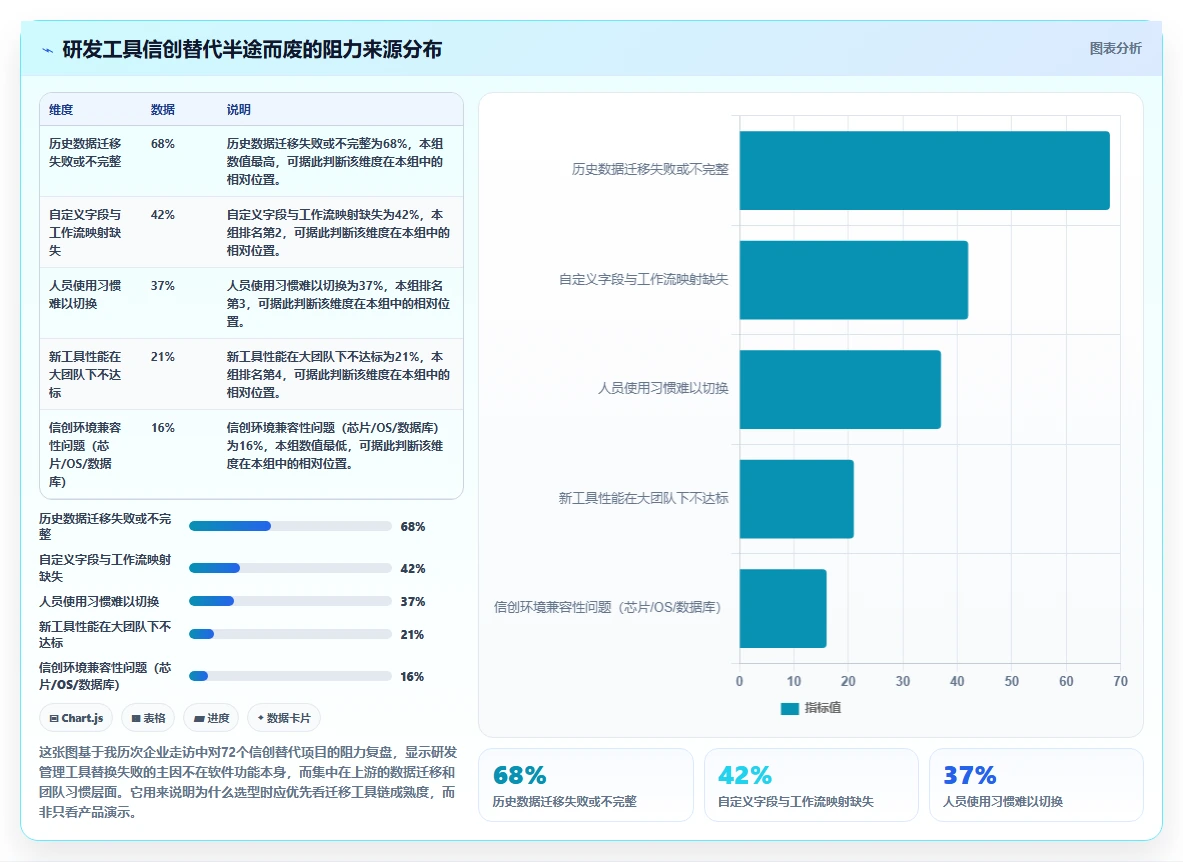
Task: Open the 42% stat card
Action: 811,784
